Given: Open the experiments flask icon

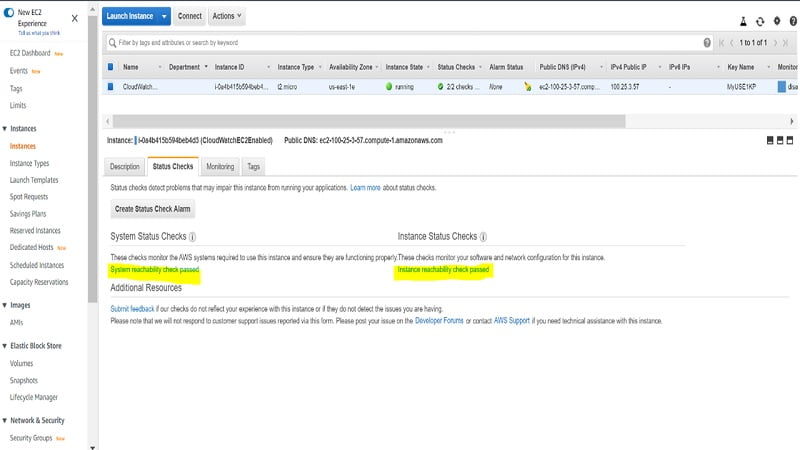Looking at the screenshot, I should [x=743, y=21].
